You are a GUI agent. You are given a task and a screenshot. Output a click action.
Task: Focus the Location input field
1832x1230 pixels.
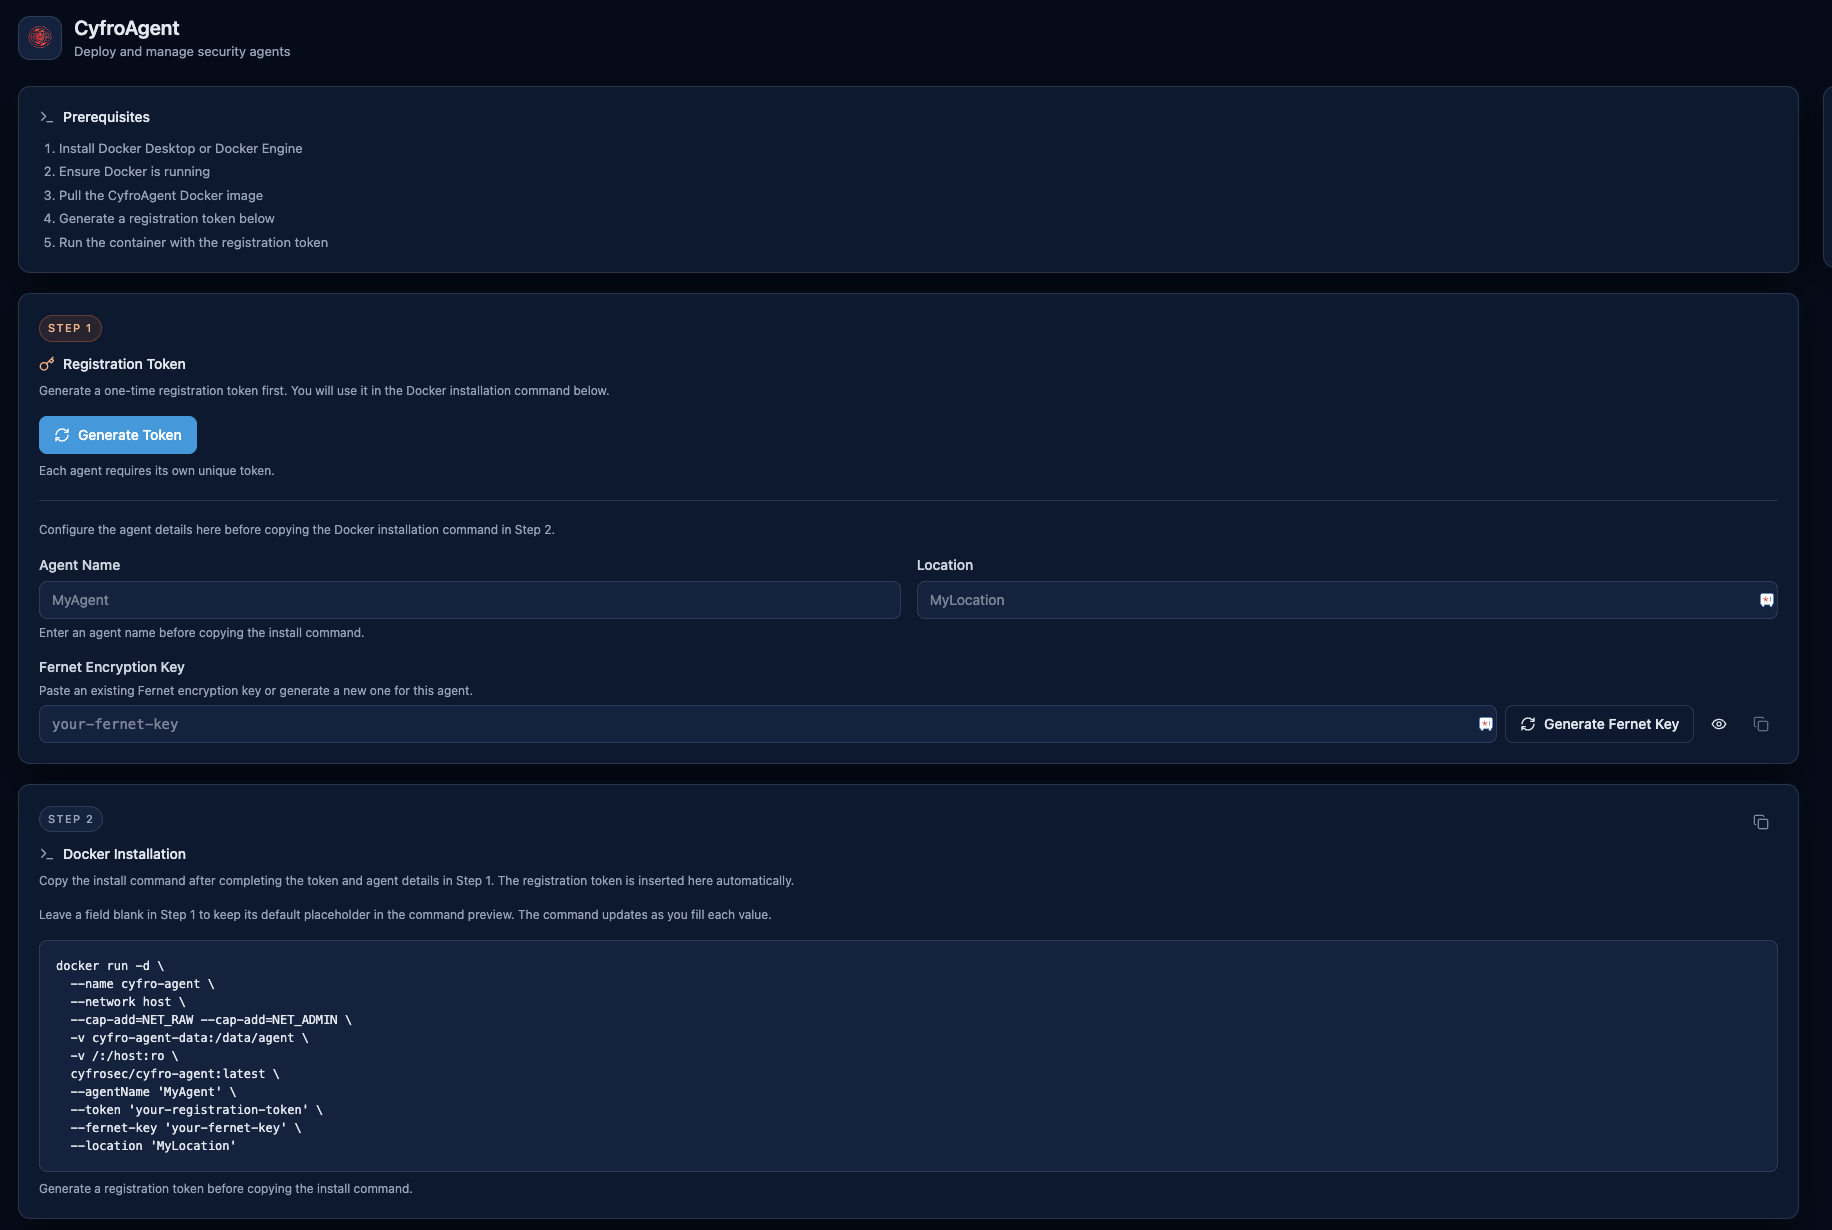tap(1347, 600)
